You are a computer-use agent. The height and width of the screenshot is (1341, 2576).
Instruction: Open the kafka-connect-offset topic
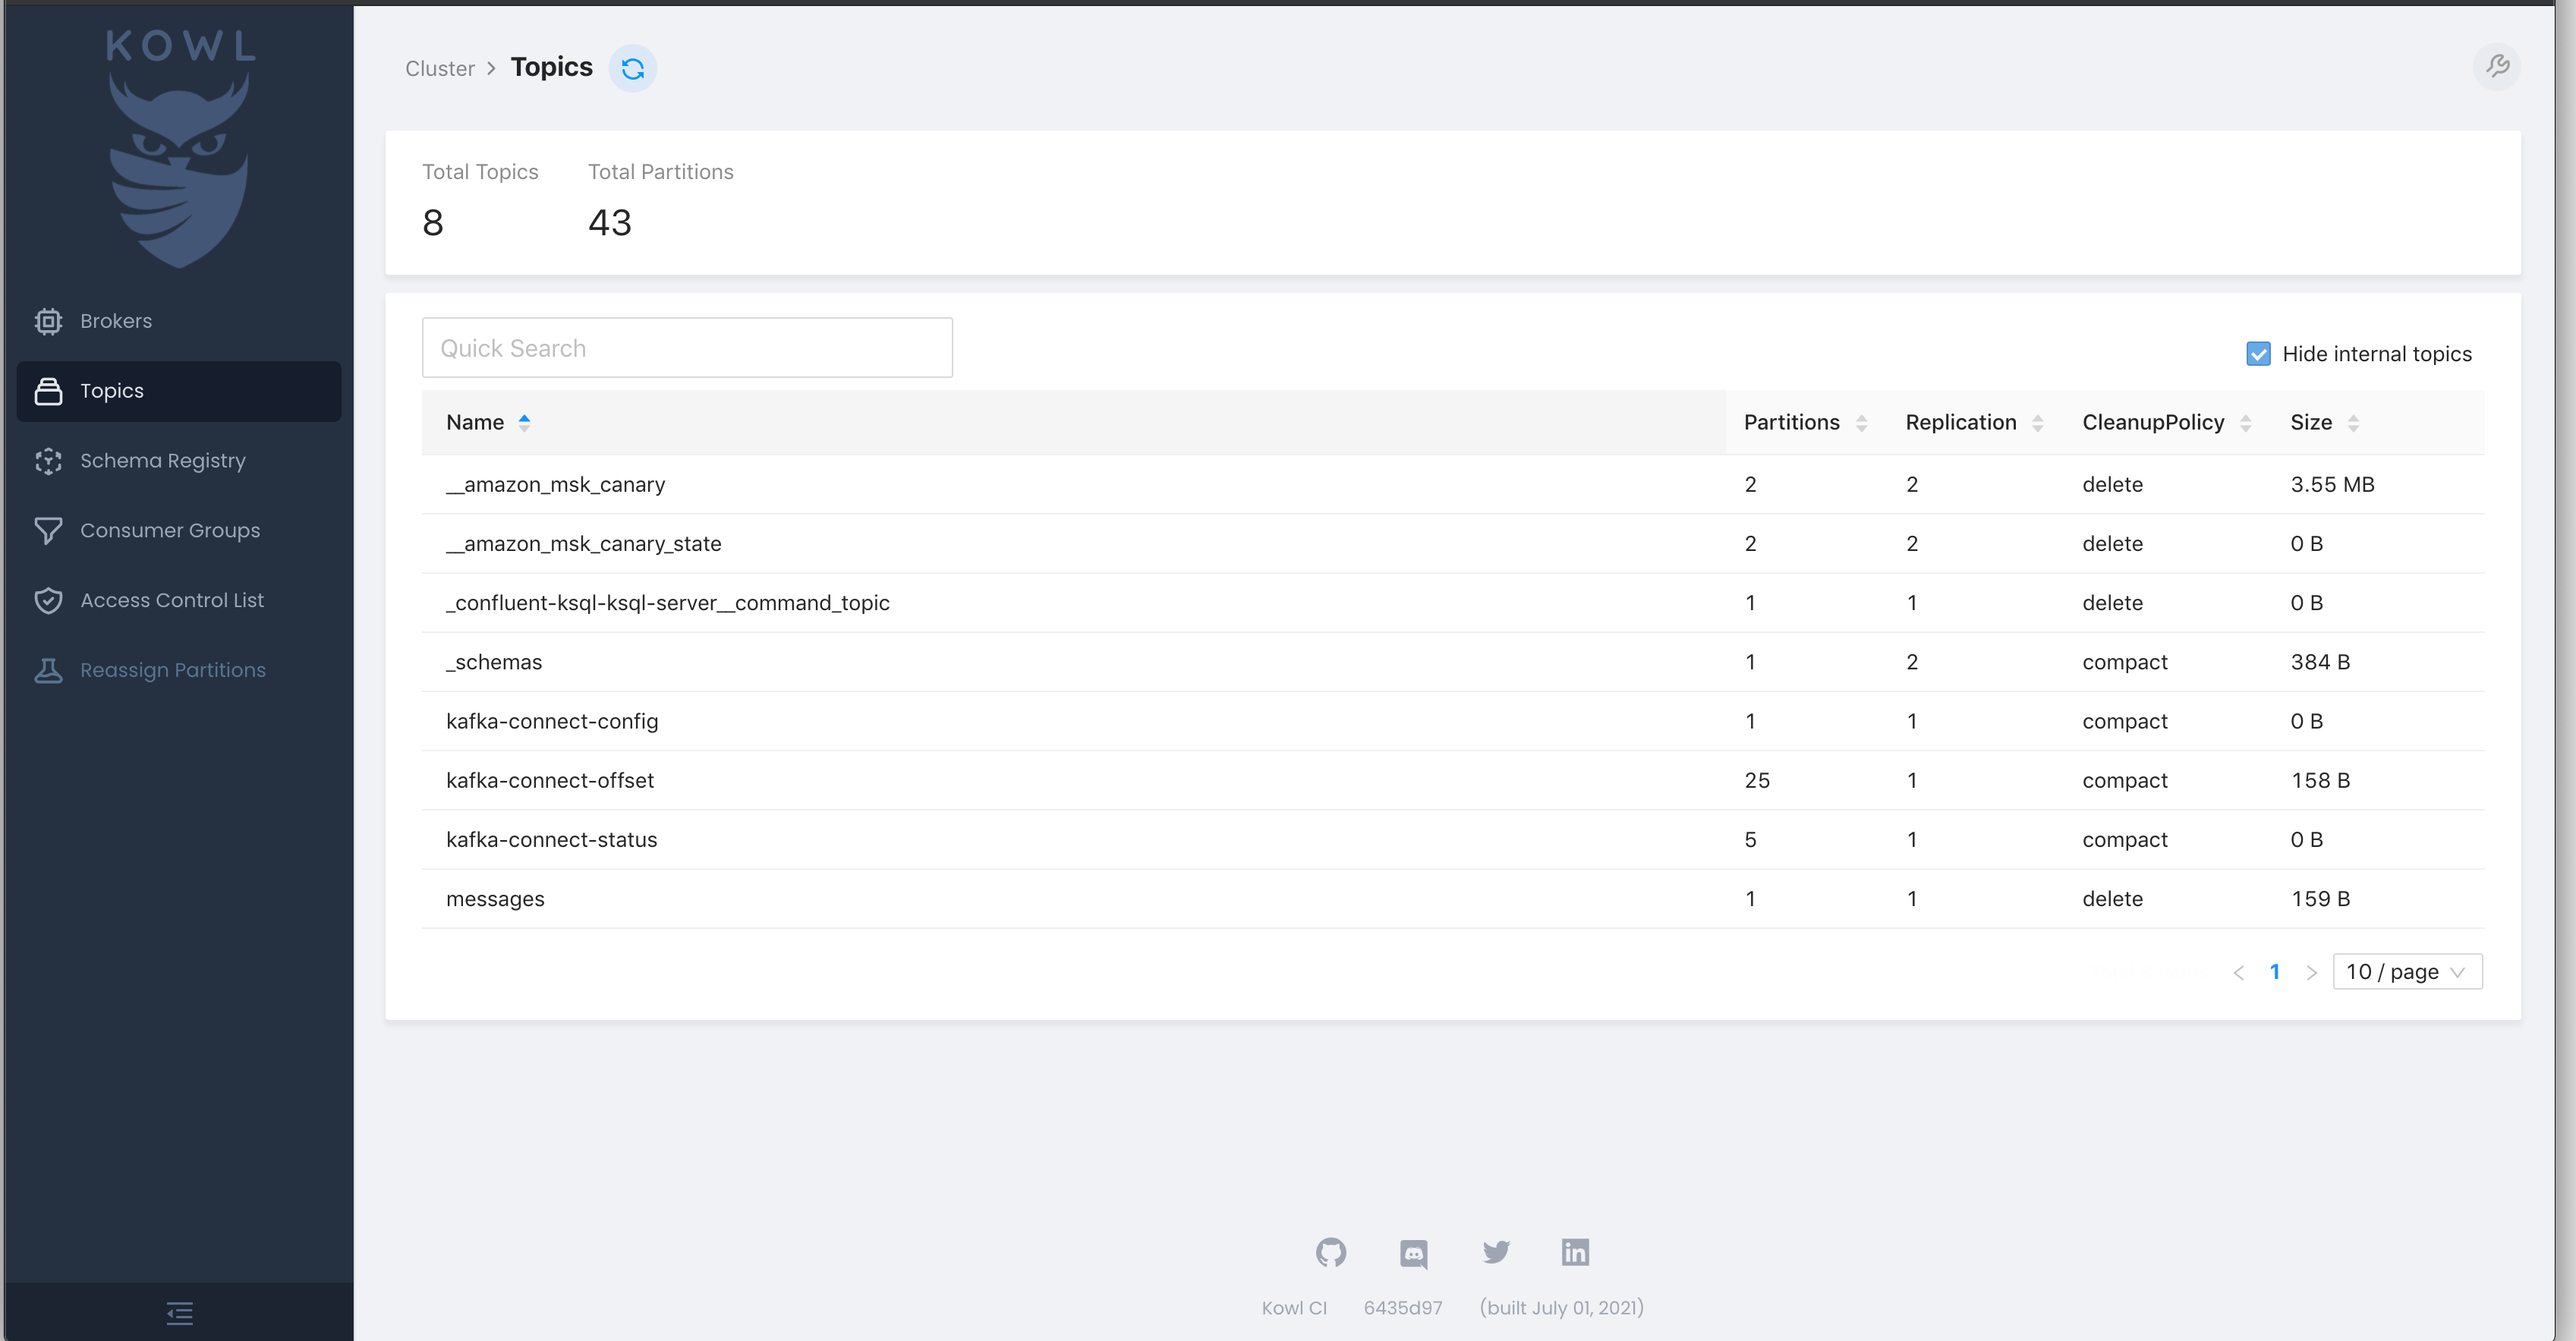click(550, 780)
